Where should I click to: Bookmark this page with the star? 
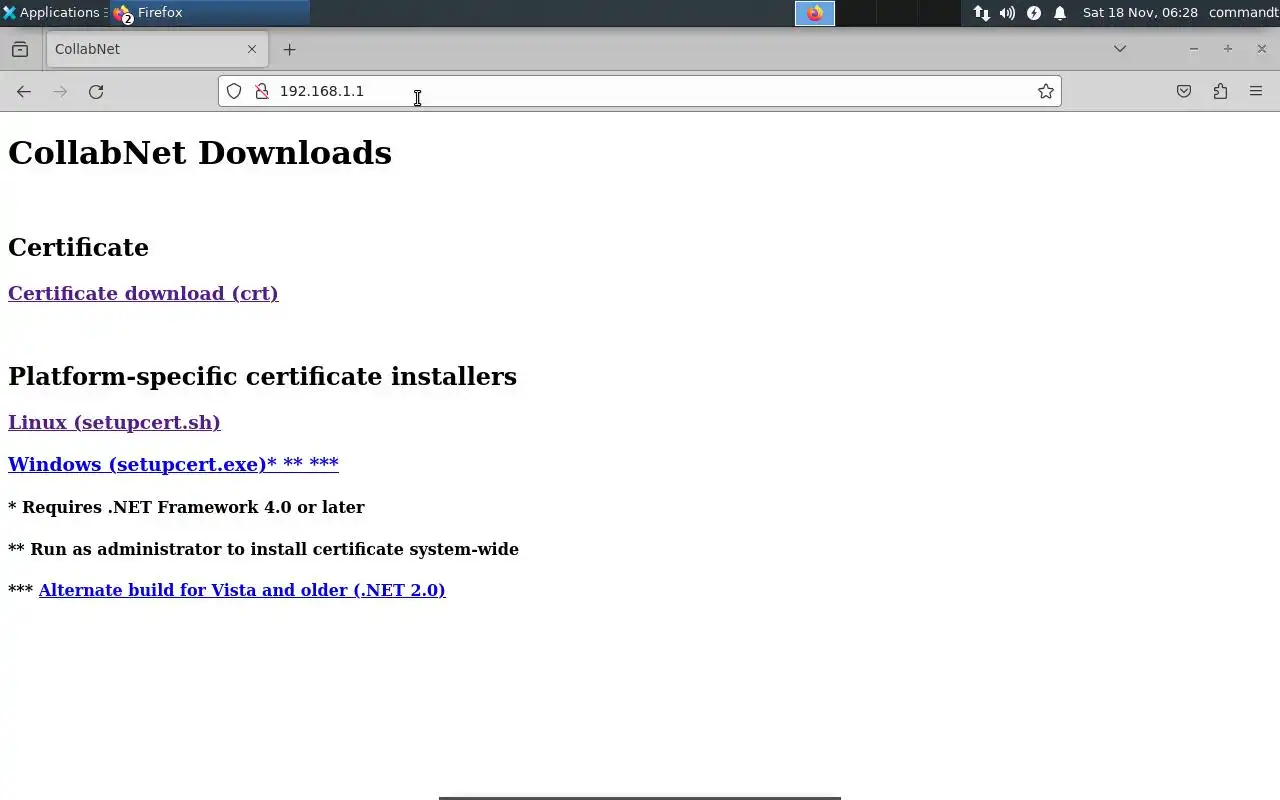pyautogui.click(x=1046, y=91)
